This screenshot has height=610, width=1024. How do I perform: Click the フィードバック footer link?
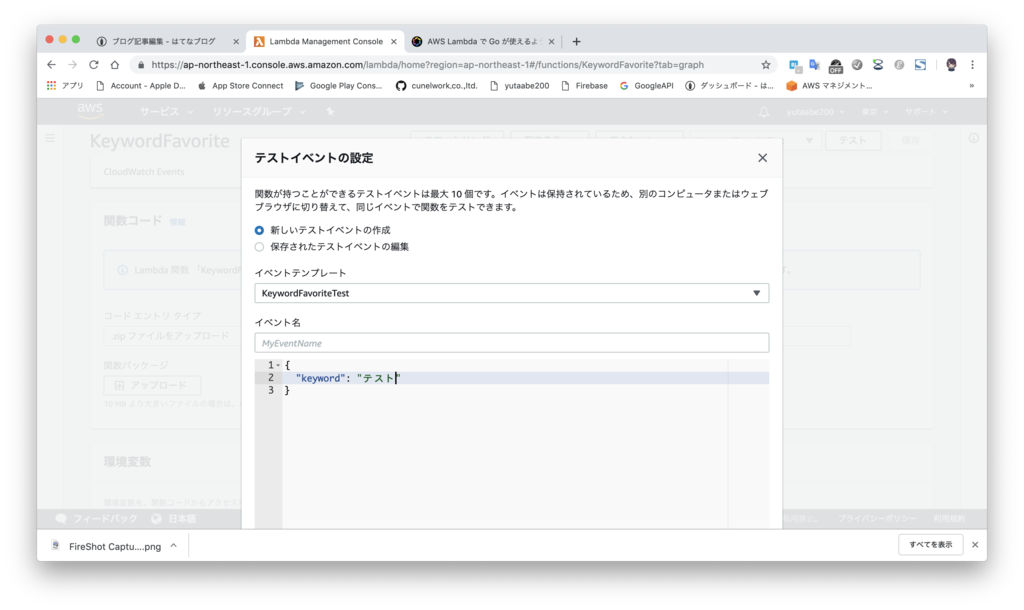(x=97, y=519)
